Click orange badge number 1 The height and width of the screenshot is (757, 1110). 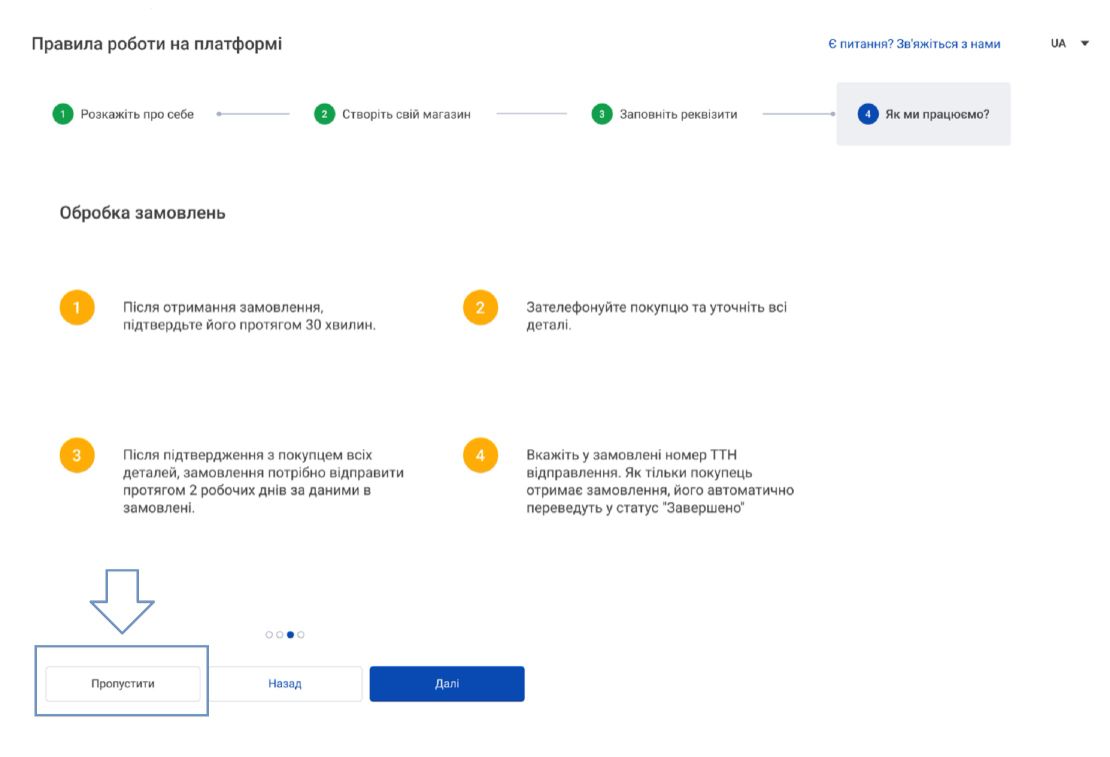[x=77, y=307]
